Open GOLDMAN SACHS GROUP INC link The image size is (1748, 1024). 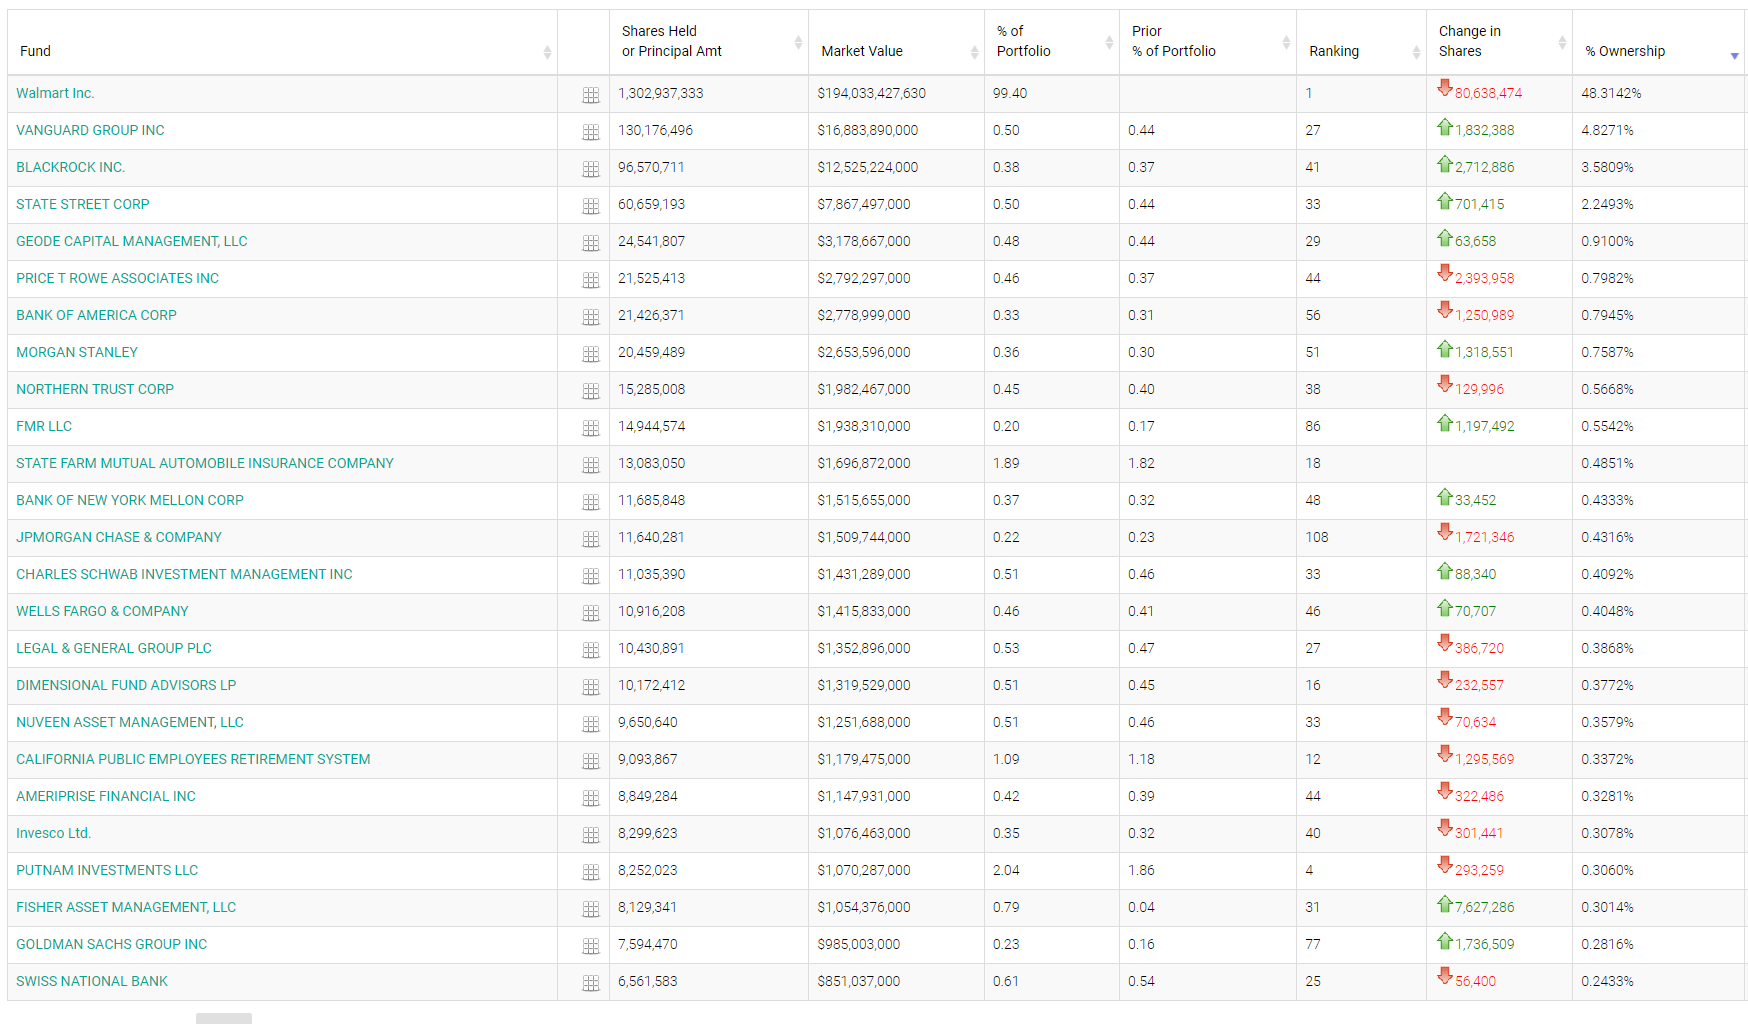pyautogui.click(x=111, y=944)
